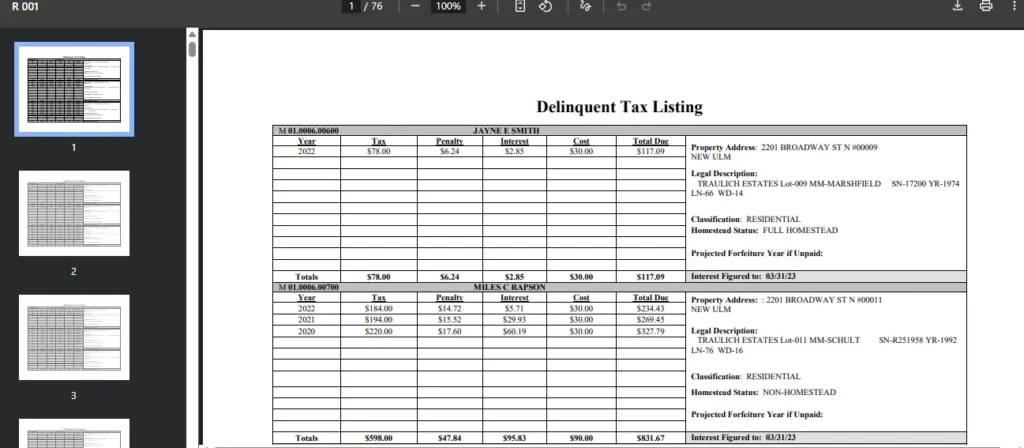Click interest value '$60.19'
Viewport: 1024px width, 448px height.
(514, 332)
